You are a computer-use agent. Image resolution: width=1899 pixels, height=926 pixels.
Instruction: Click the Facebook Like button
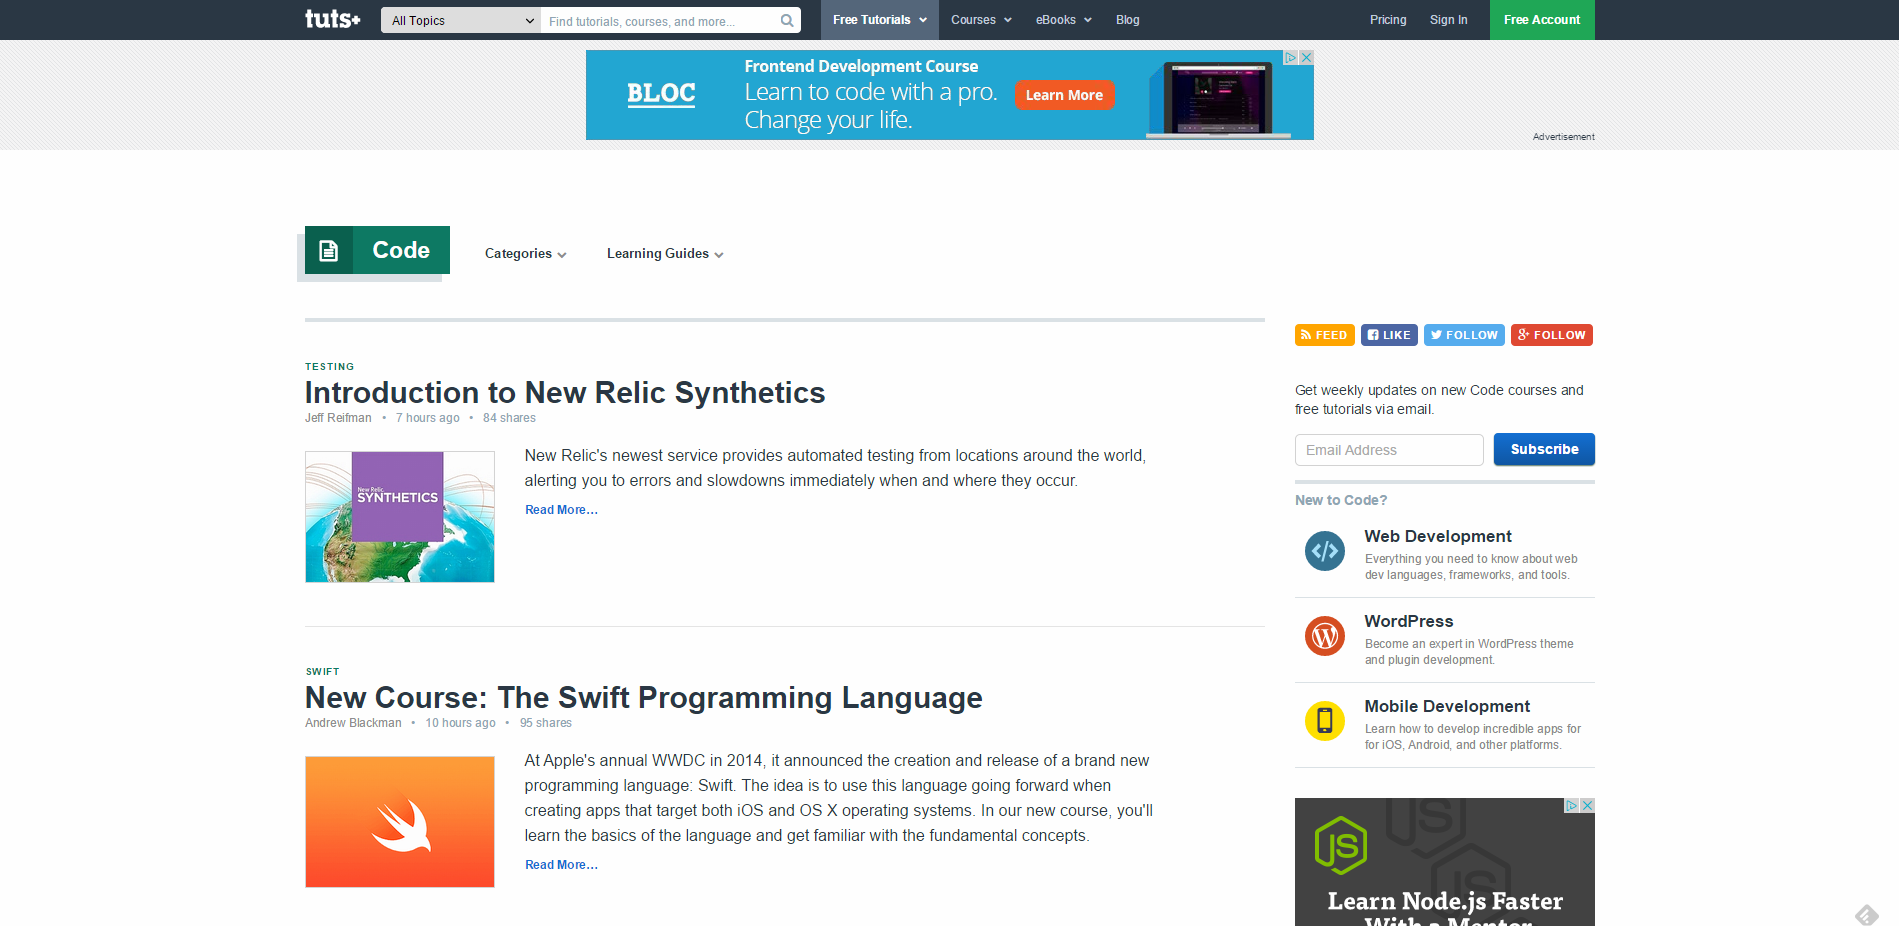[1389, 335]
